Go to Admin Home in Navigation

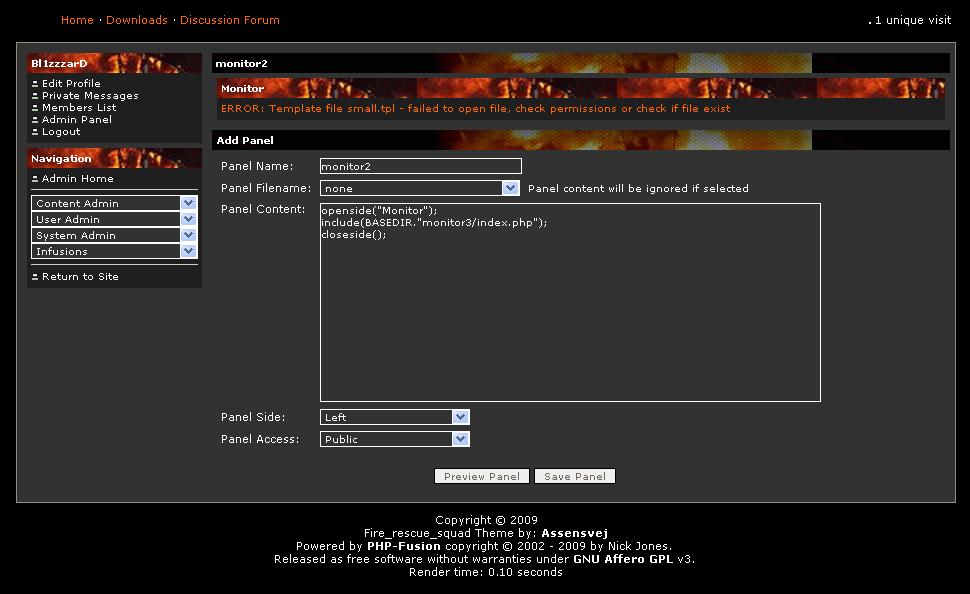point(77,179)
